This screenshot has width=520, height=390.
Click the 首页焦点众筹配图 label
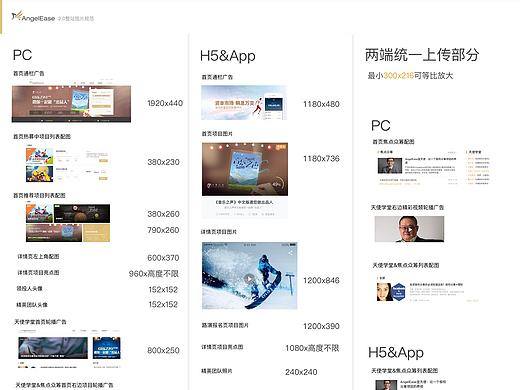tap(393, 141)
